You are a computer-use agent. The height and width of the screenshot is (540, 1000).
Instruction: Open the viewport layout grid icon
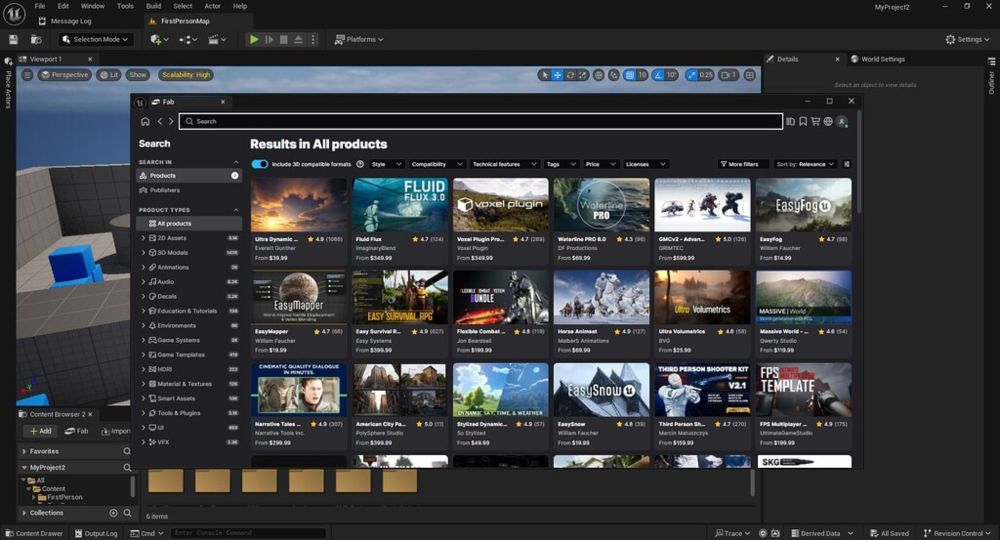coord(750,75)
